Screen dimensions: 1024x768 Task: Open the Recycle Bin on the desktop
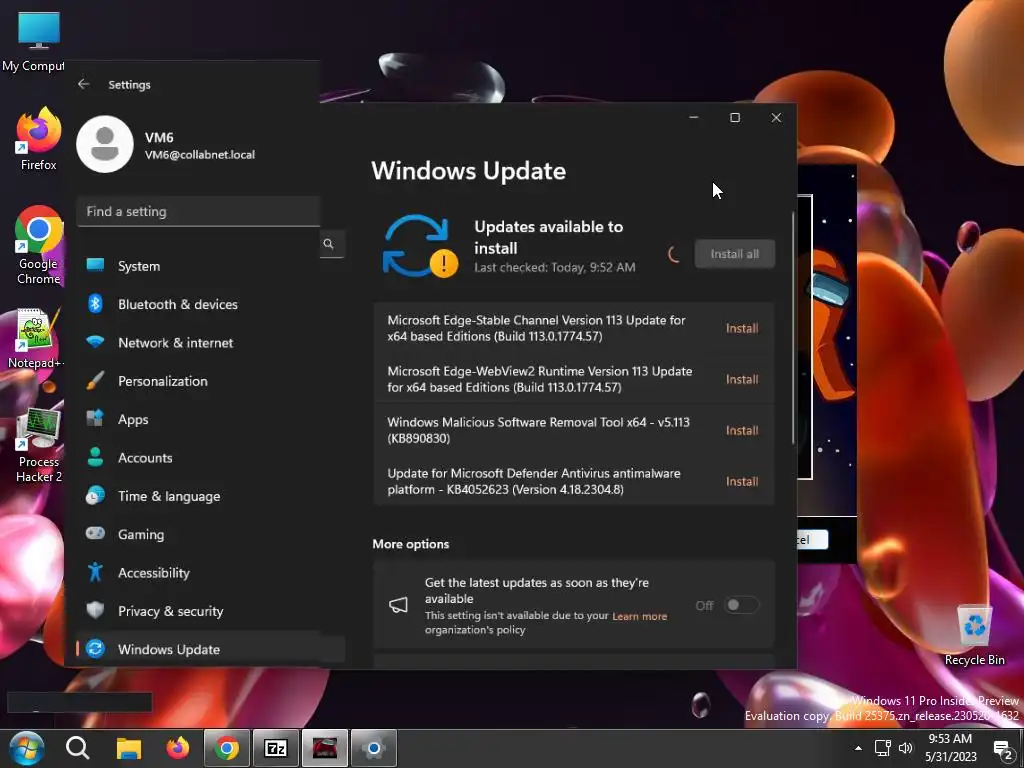[x=974, y=635]
